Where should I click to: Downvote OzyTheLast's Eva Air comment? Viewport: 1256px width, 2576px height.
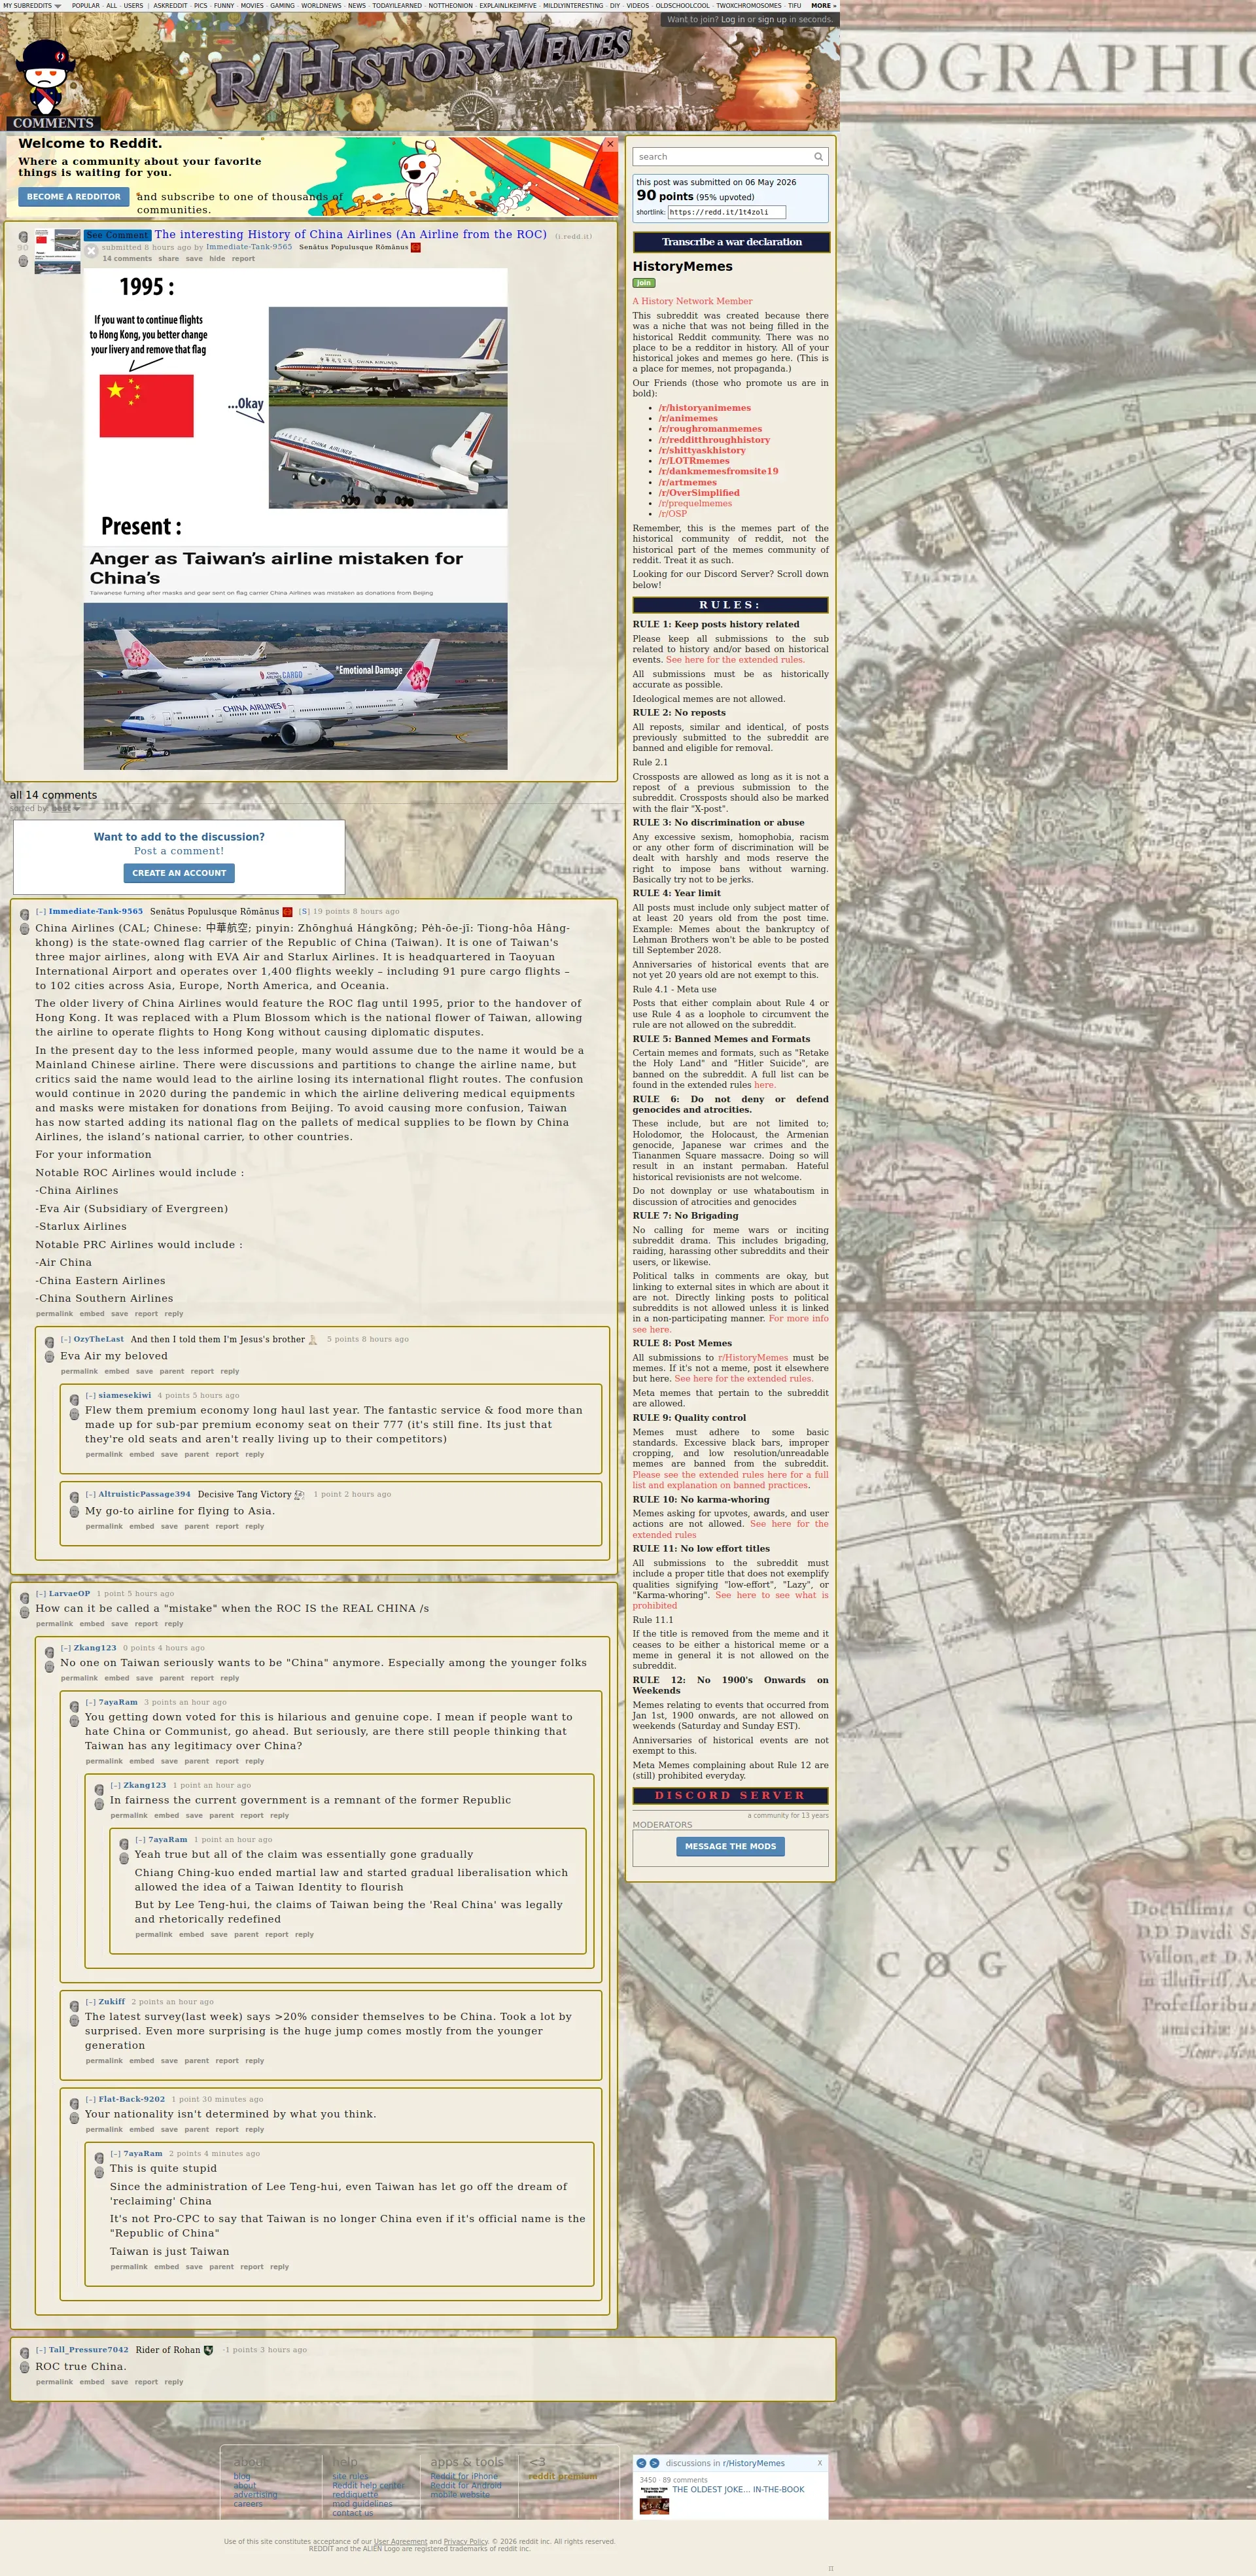50,1357
